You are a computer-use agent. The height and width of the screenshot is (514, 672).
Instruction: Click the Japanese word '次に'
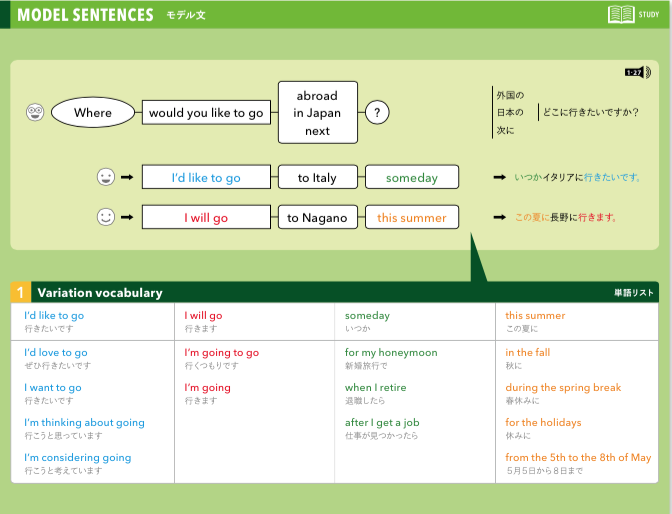pyautogui.click(x=505, y=130)
